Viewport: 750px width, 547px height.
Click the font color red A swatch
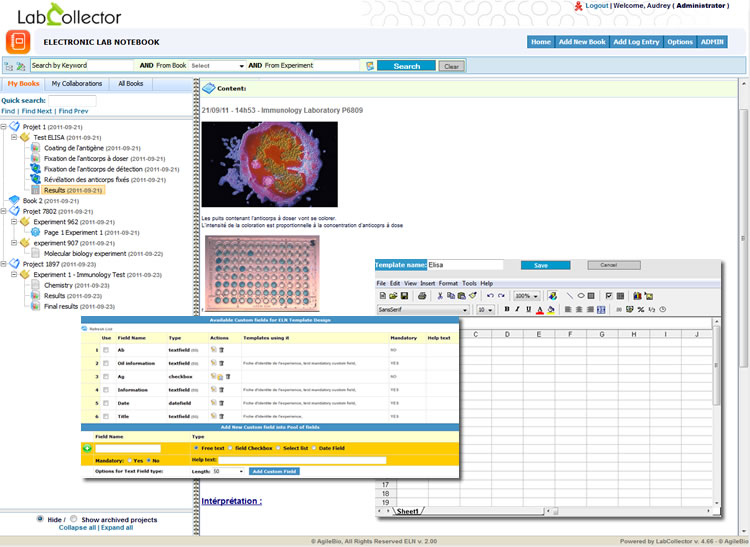tap(540, 310)
